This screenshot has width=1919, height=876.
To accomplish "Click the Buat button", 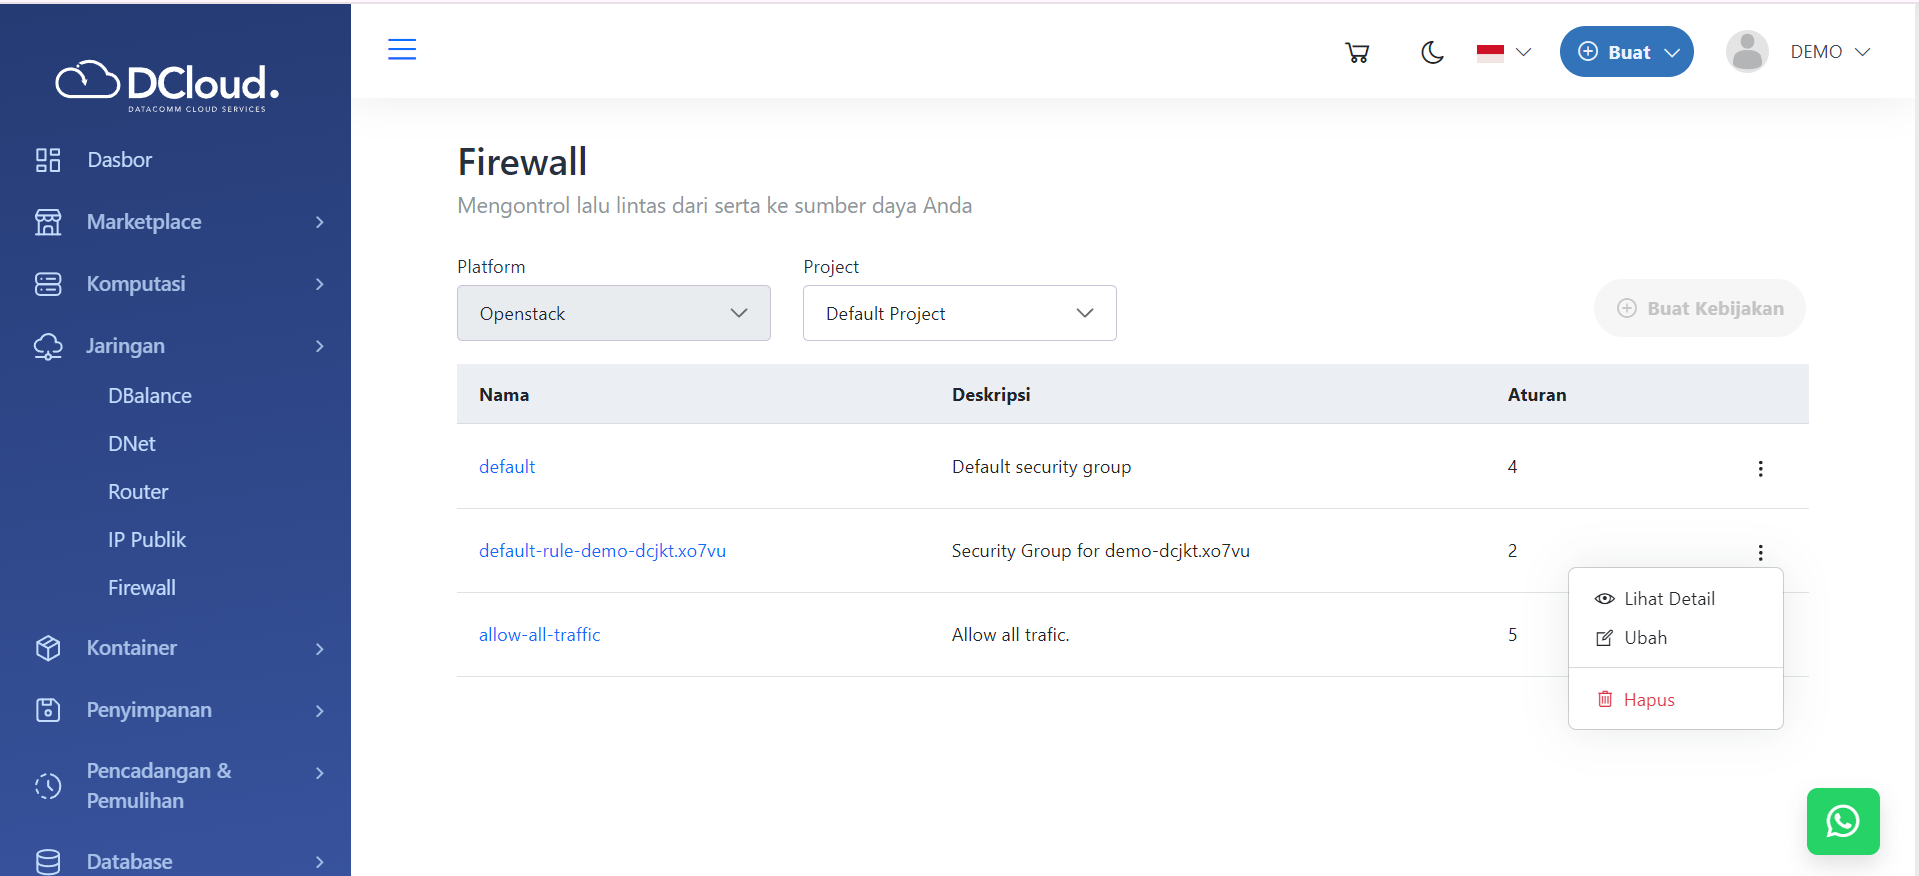I will point(1626,52).
